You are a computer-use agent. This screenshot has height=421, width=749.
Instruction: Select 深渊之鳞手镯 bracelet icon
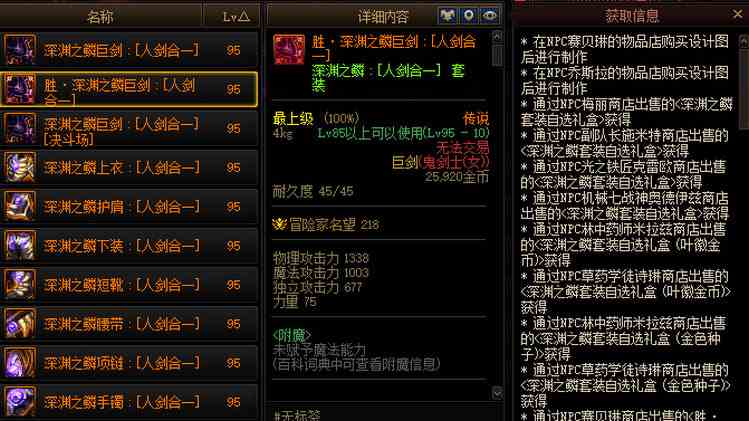20,401
